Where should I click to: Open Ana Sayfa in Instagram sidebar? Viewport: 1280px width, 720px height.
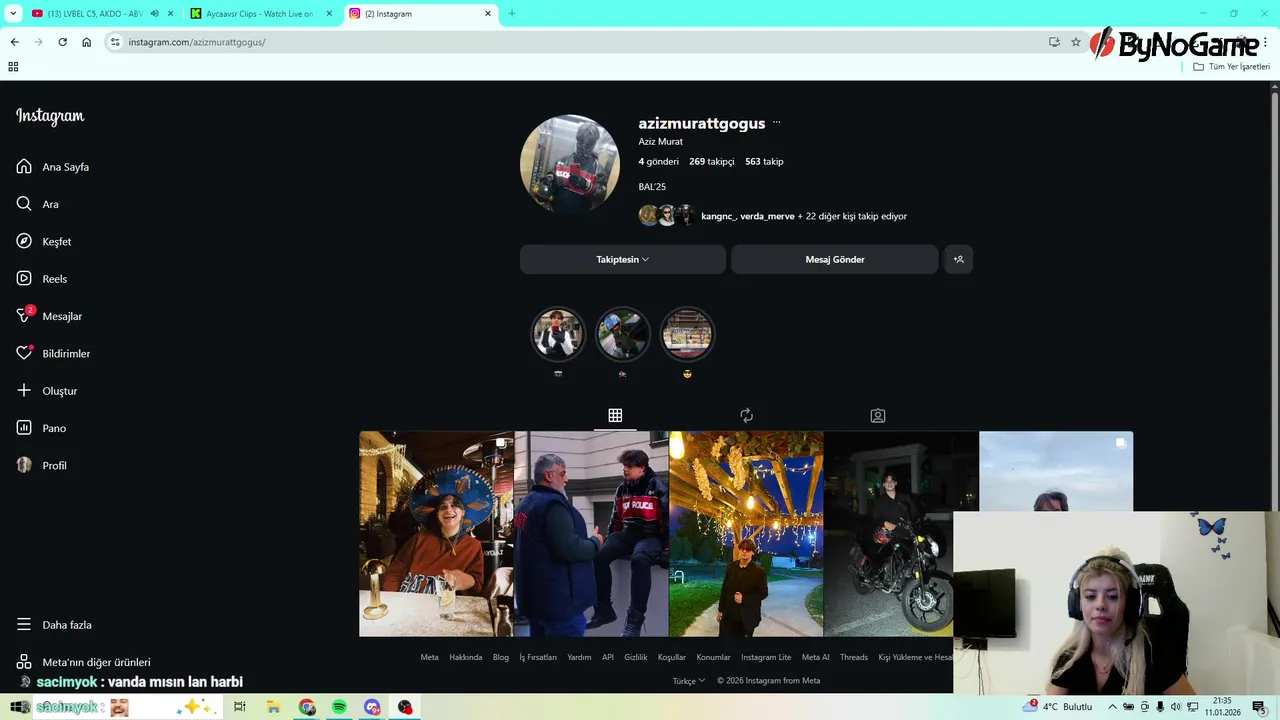click(x=53, y=167)
